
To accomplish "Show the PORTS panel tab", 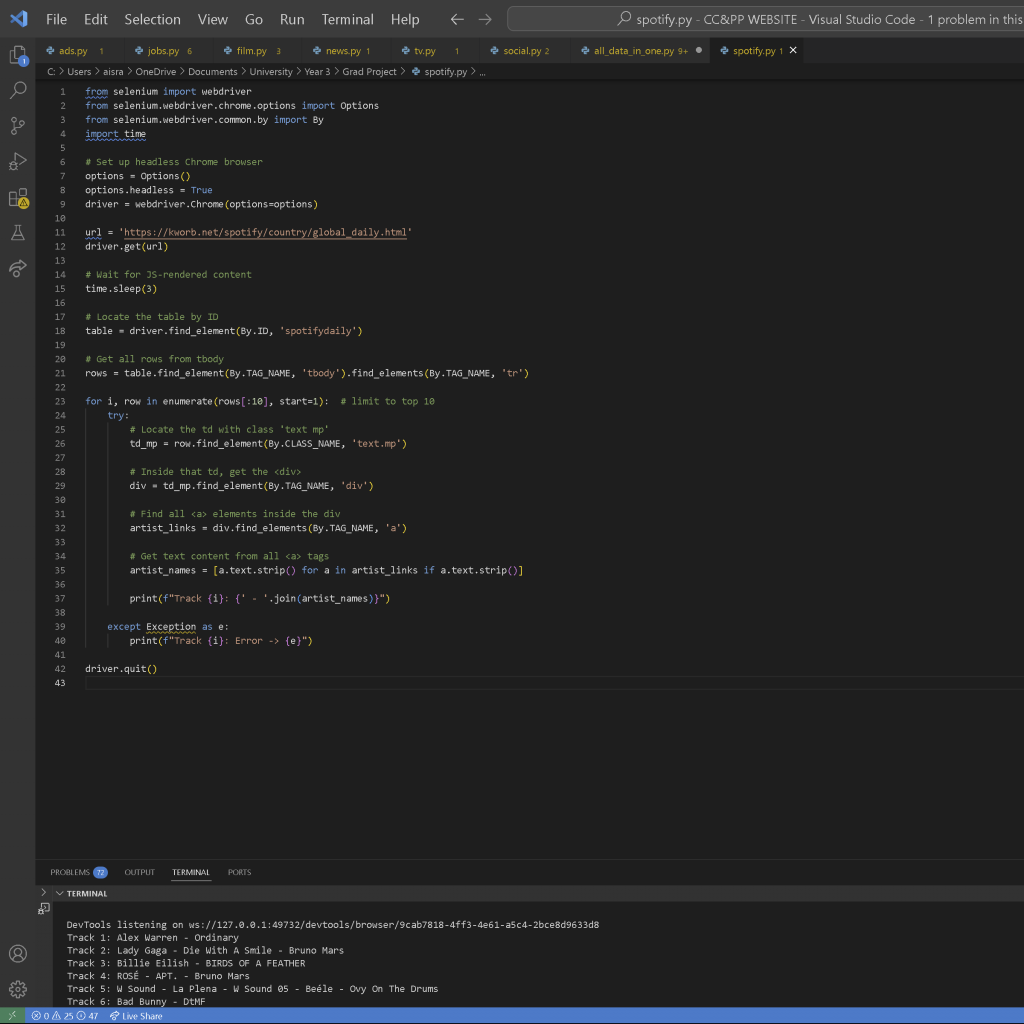I will point(239,872).
